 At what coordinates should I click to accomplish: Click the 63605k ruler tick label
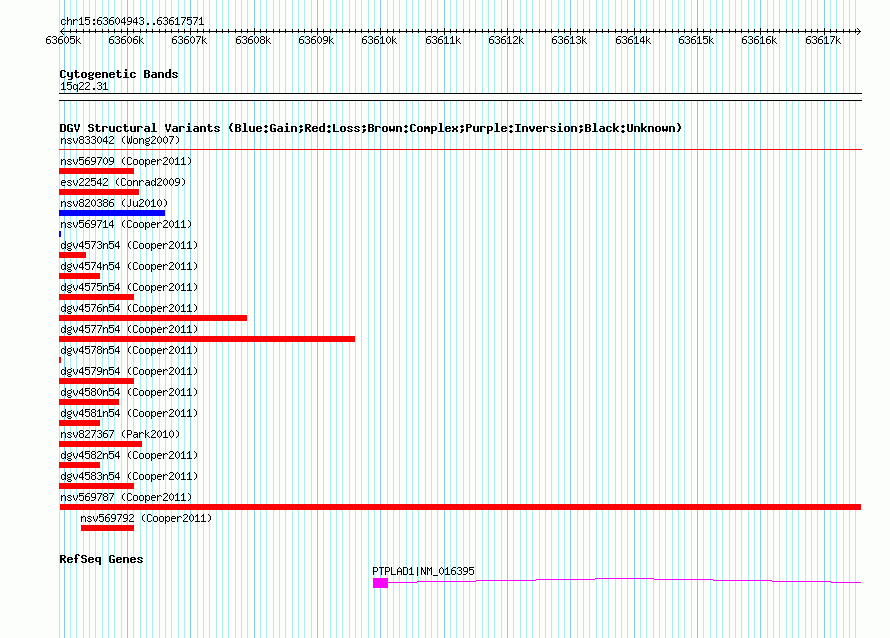(x=63, y=40)
